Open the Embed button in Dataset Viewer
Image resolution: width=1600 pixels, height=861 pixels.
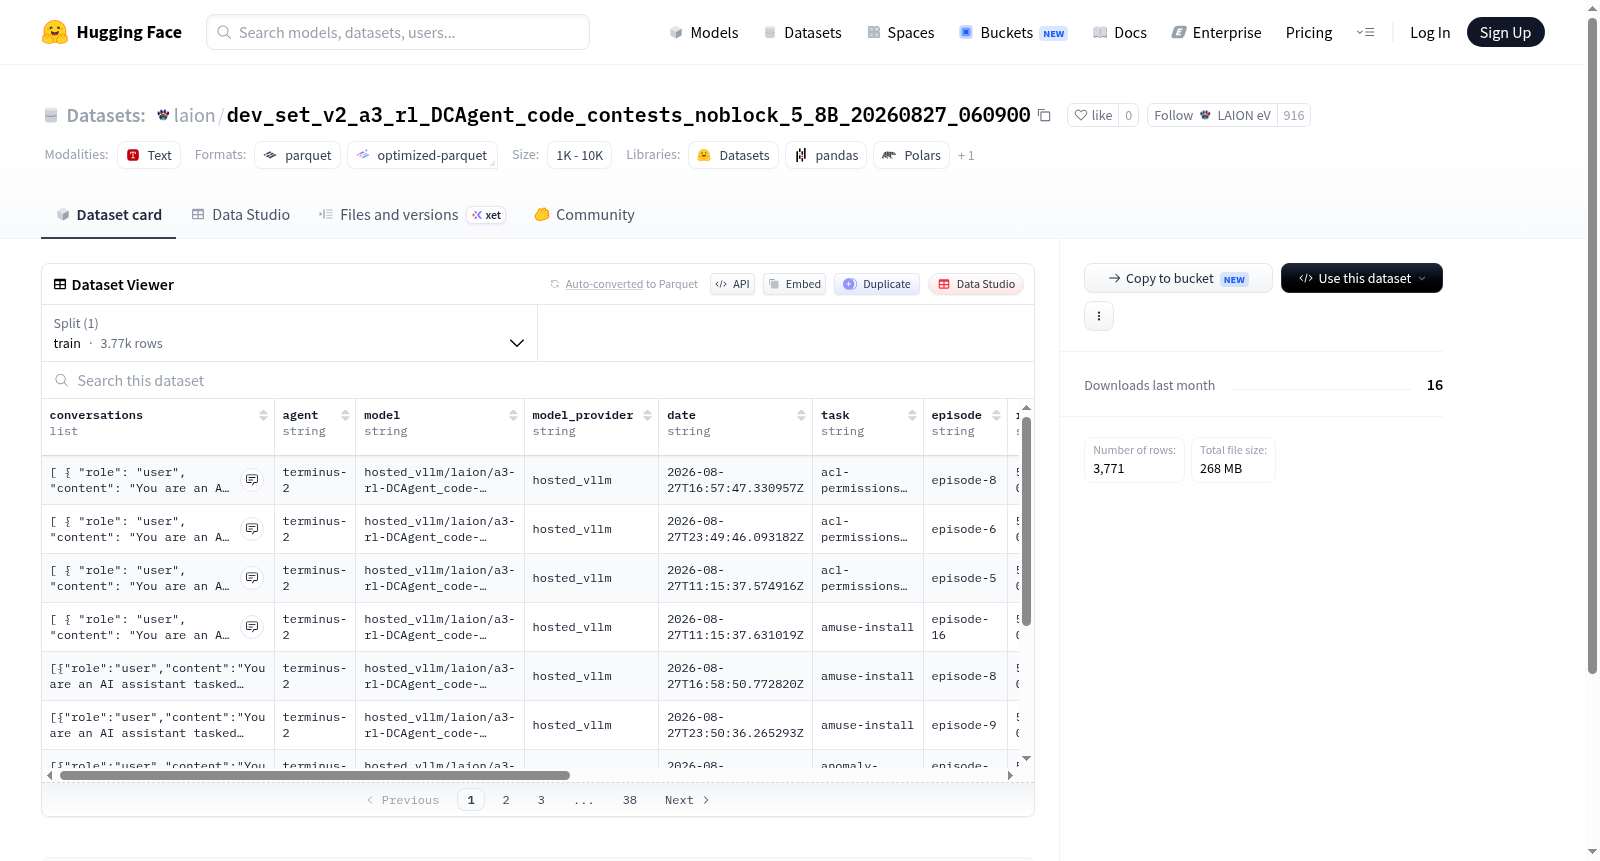tap(795, 284)
